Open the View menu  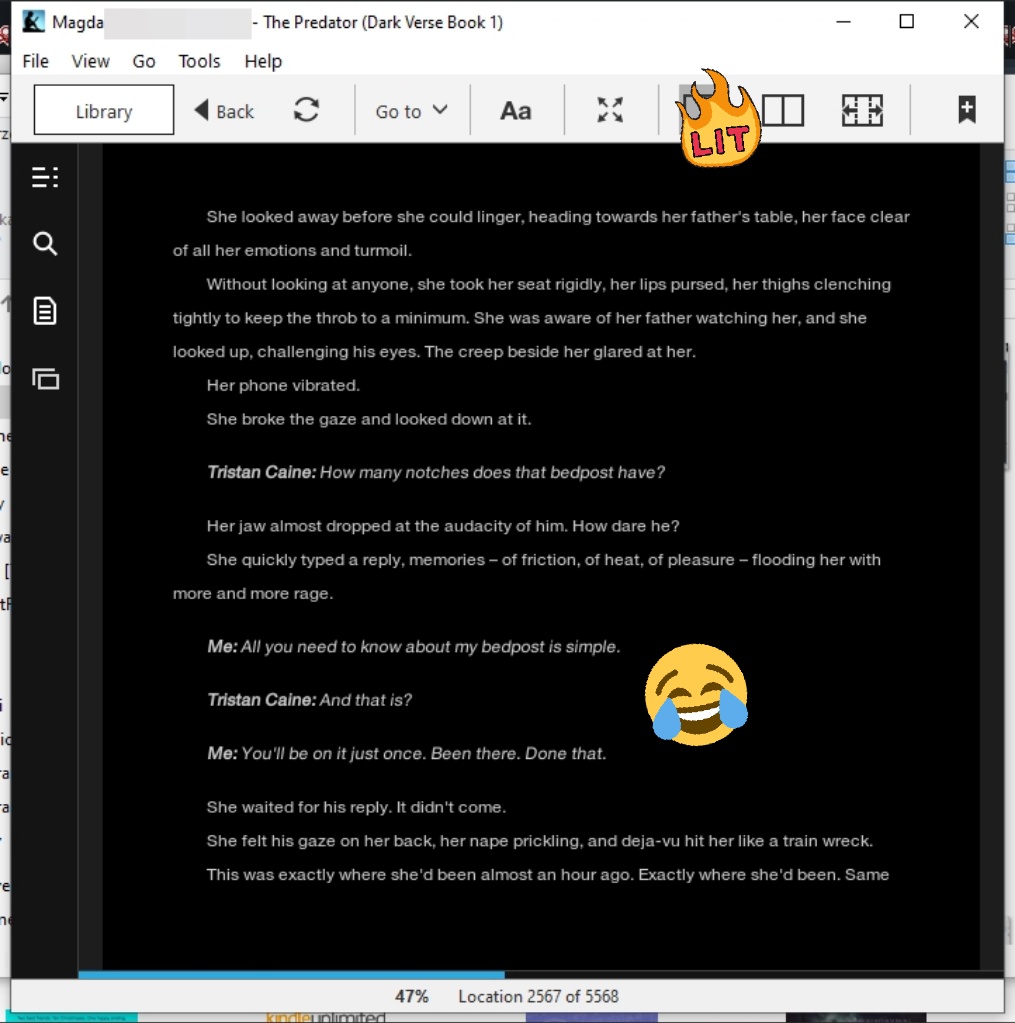90,61
